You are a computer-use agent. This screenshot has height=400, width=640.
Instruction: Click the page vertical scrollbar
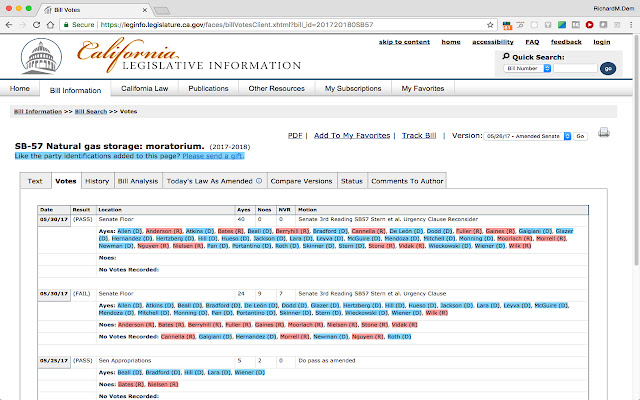click(x=637, y=151)
